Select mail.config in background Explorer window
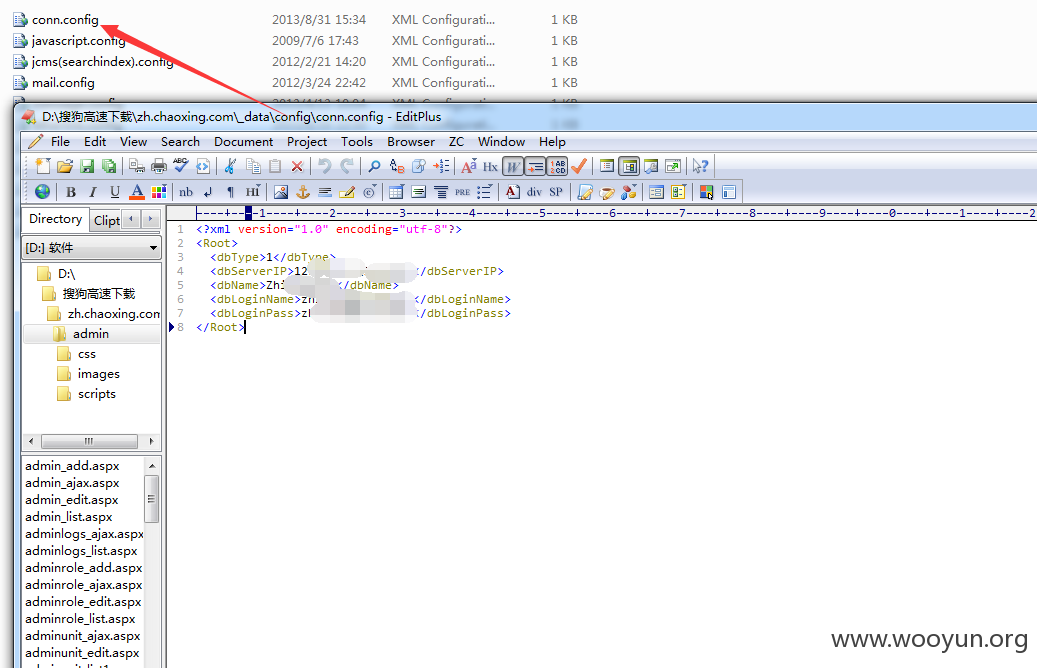 tap(63, 83)
